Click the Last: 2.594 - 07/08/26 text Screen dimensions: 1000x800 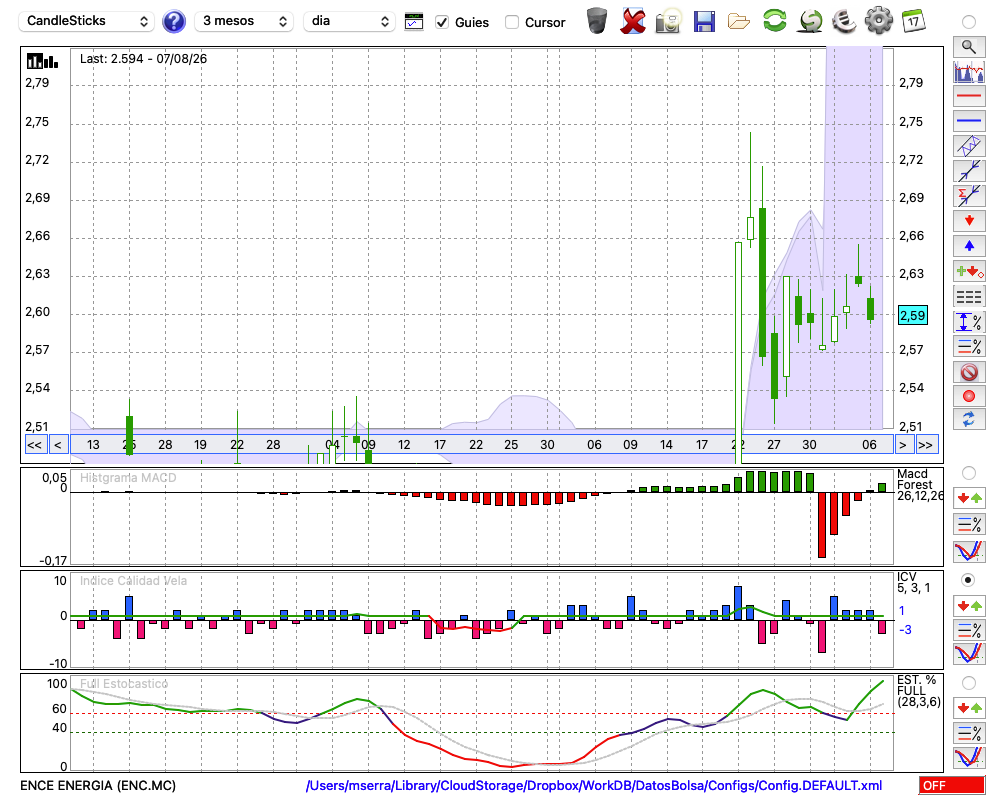143,59
